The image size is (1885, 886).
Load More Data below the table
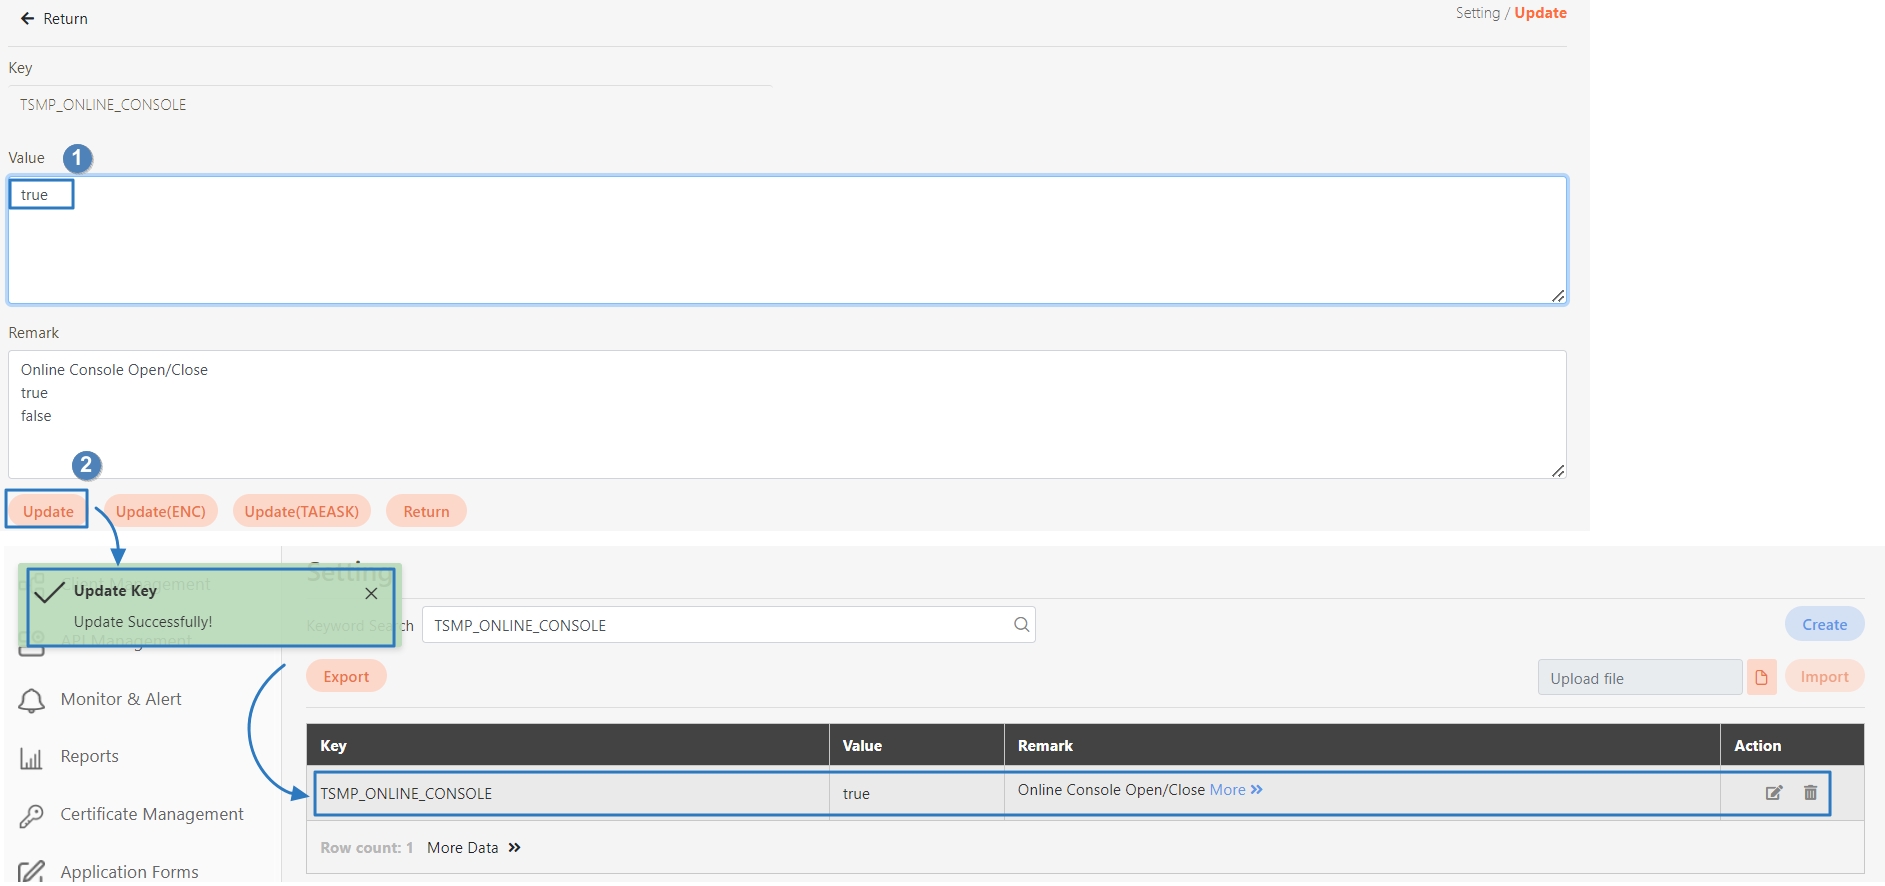pos(473,848)
